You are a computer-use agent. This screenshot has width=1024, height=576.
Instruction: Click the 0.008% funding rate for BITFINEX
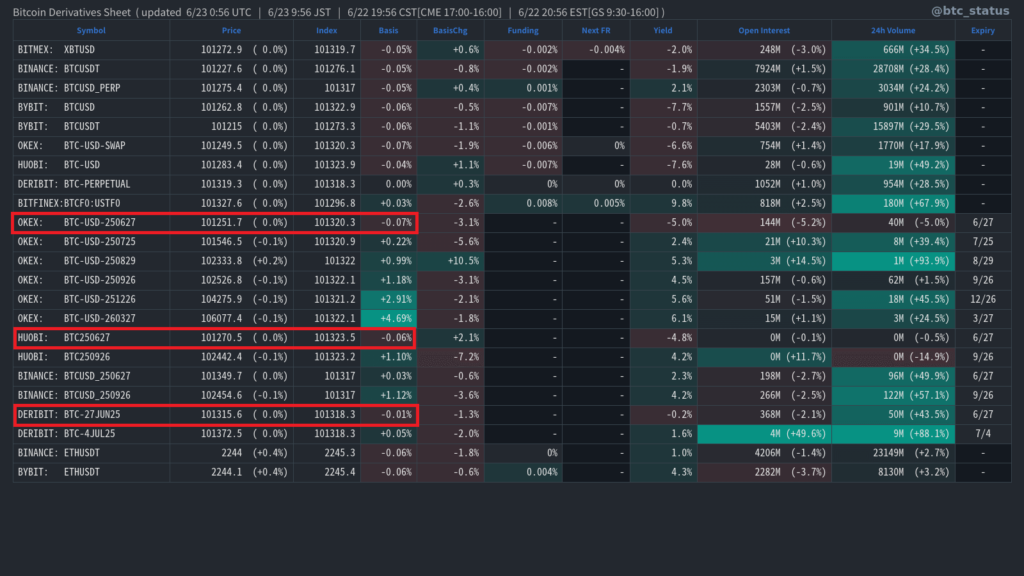523,203
